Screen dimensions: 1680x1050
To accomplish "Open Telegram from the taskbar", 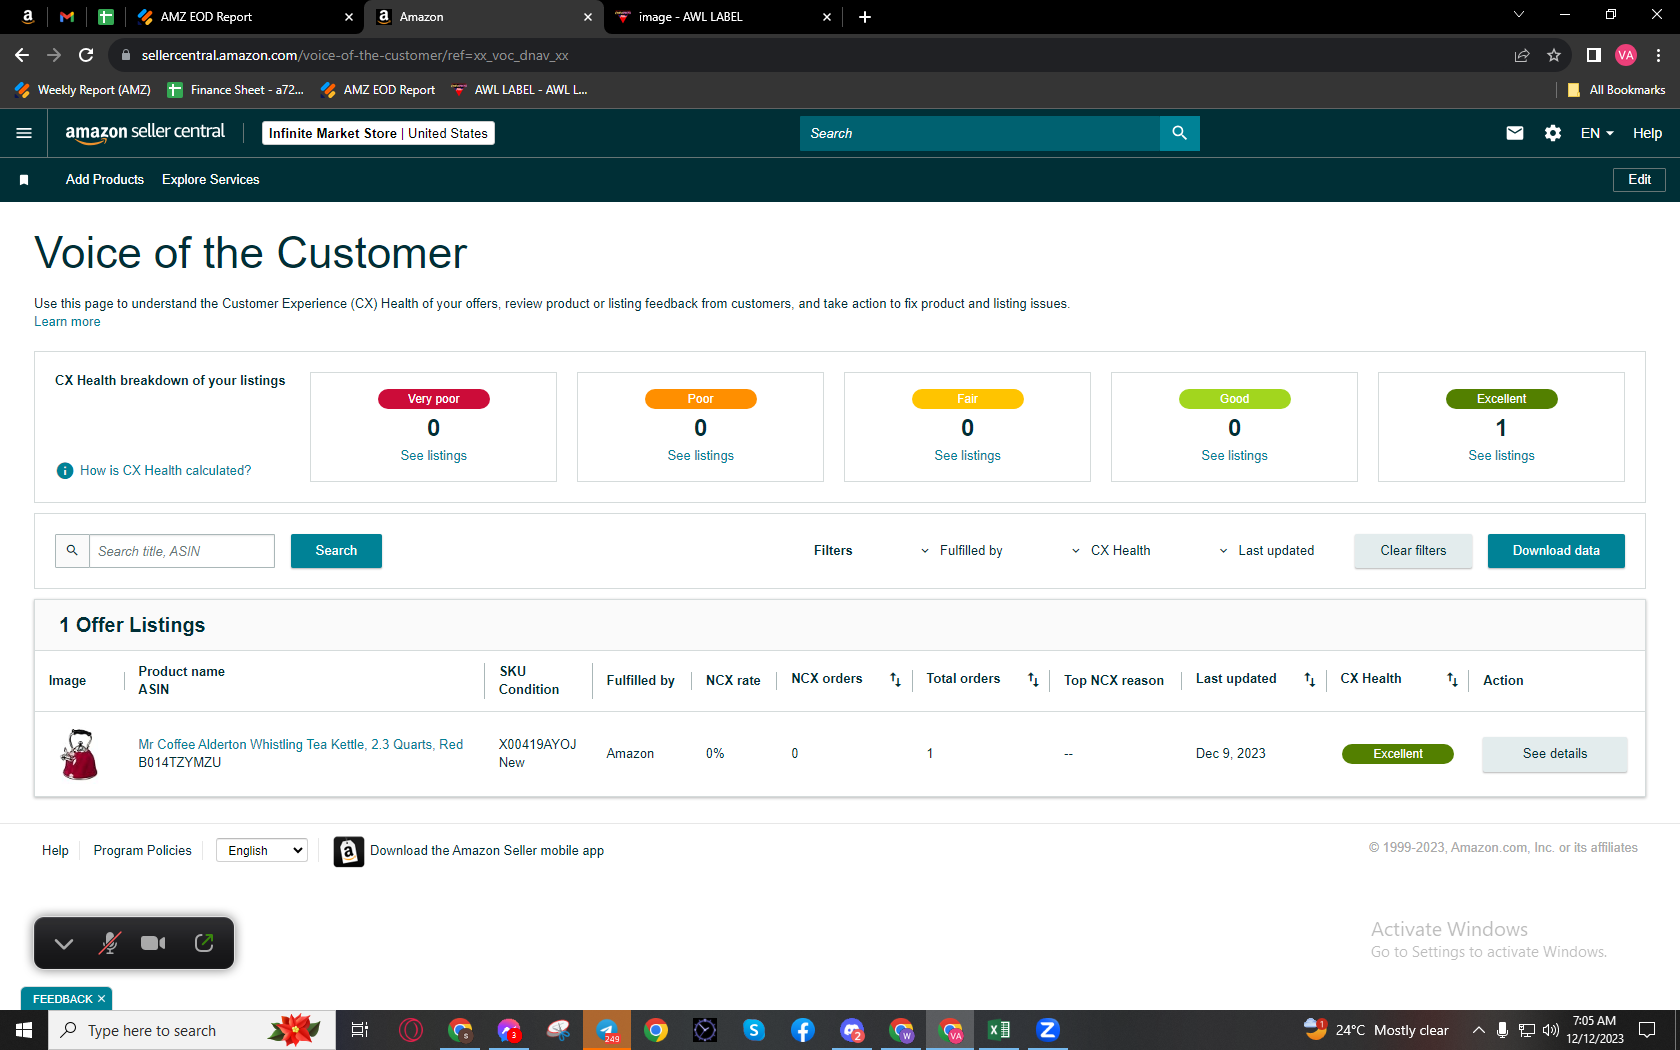I will [607, 1030].
